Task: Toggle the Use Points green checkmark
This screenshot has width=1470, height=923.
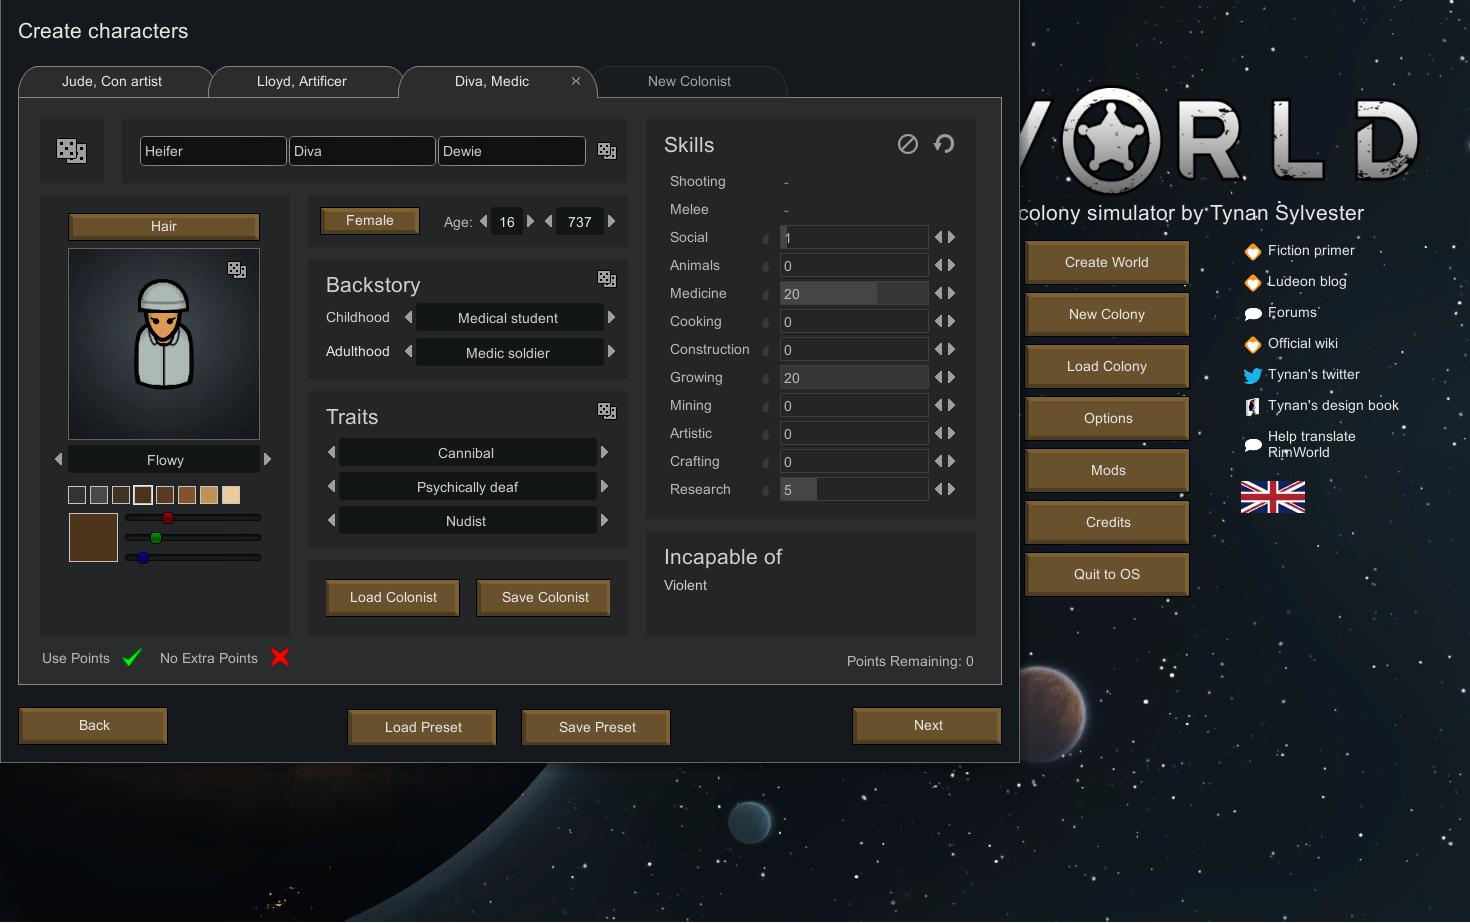Action: point(132,658)
